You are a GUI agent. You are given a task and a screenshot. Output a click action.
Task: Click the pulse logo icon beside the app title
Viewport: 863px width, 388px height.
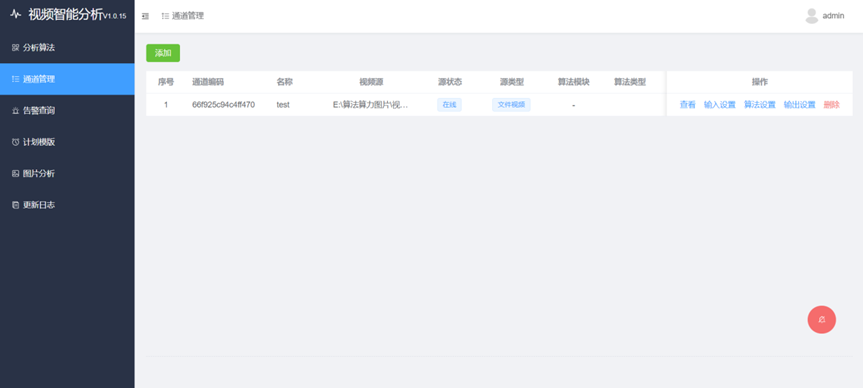15,15
